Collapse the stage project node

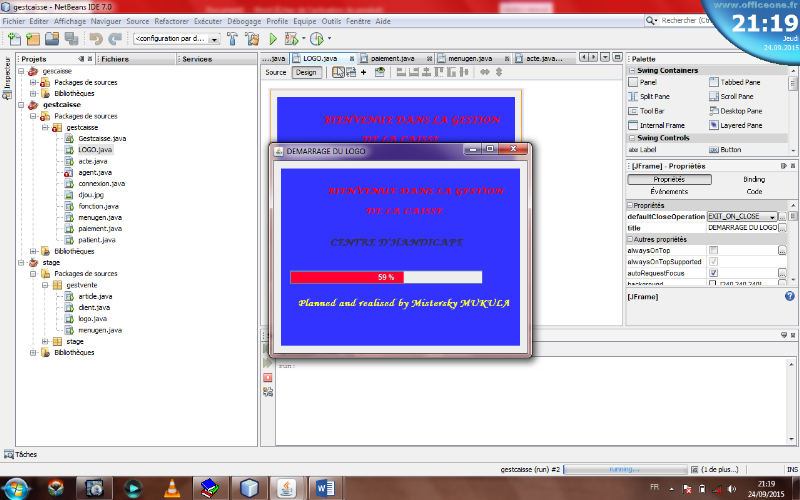click(21, 263)
